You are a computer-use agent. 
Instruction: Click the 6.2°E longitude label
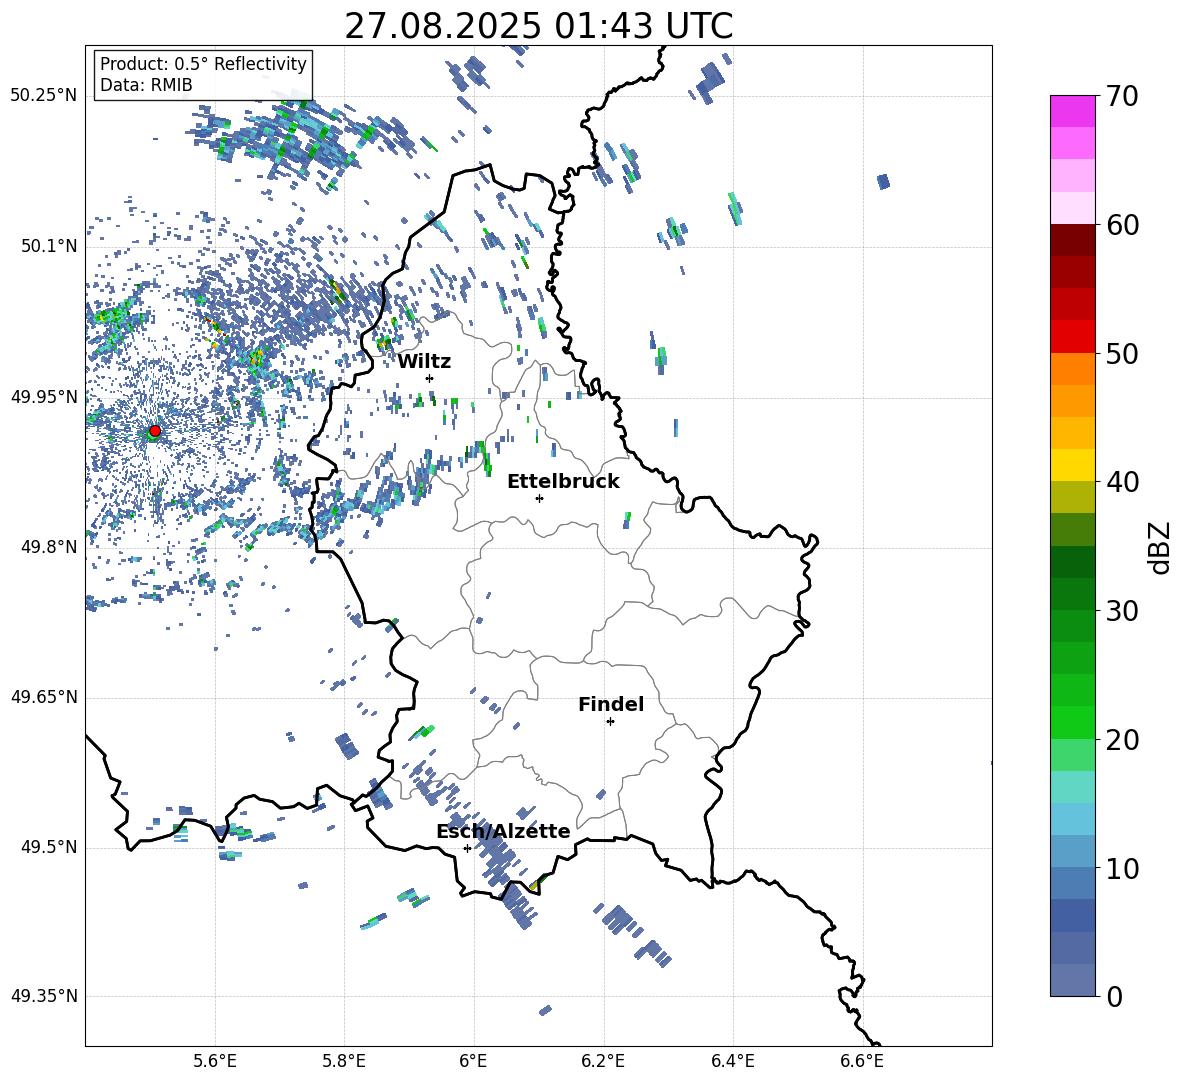point(603,1061)
